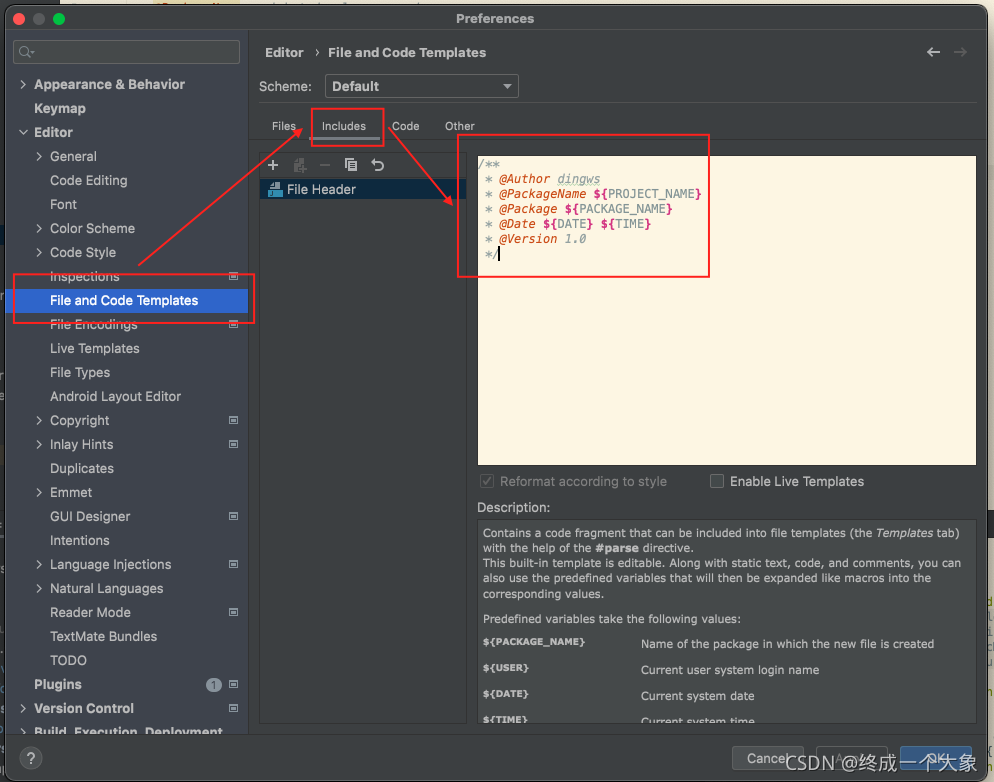Expand the Inlay Hints node
994x782 pixels.
39,444
